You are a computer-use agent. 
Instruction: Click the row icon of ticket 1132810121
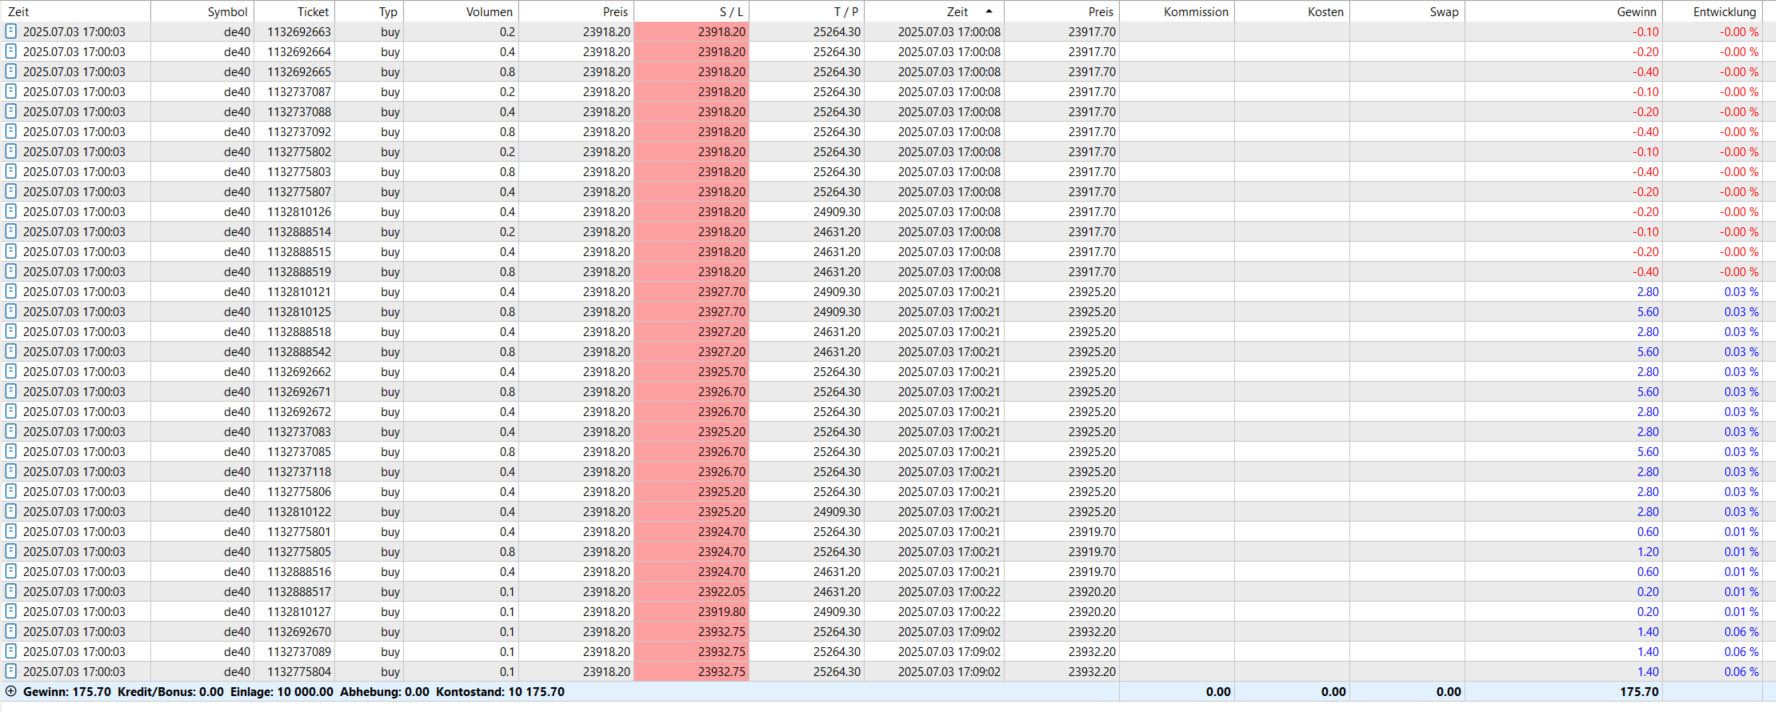(11, 291)
